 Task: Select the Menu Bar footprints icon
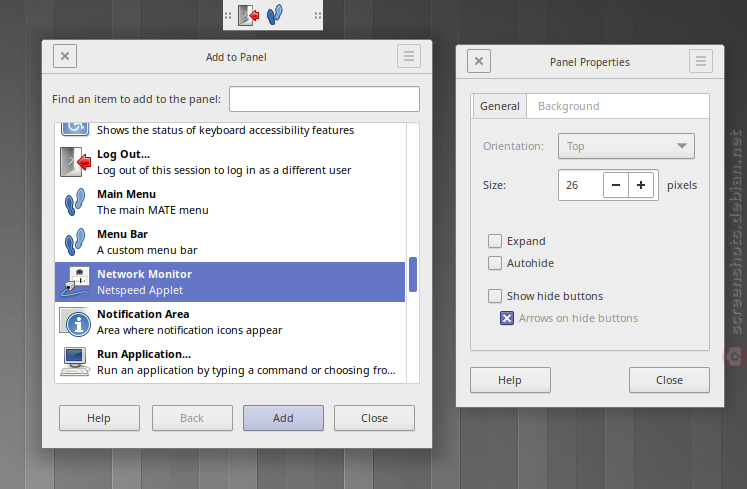pos(75,242)
